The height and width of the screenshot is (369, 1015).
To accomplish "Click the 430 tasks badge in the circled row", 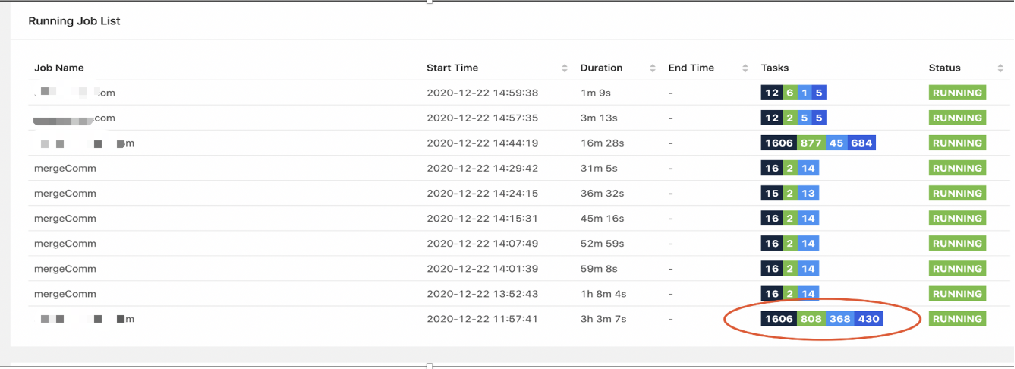I will point(868,319).
